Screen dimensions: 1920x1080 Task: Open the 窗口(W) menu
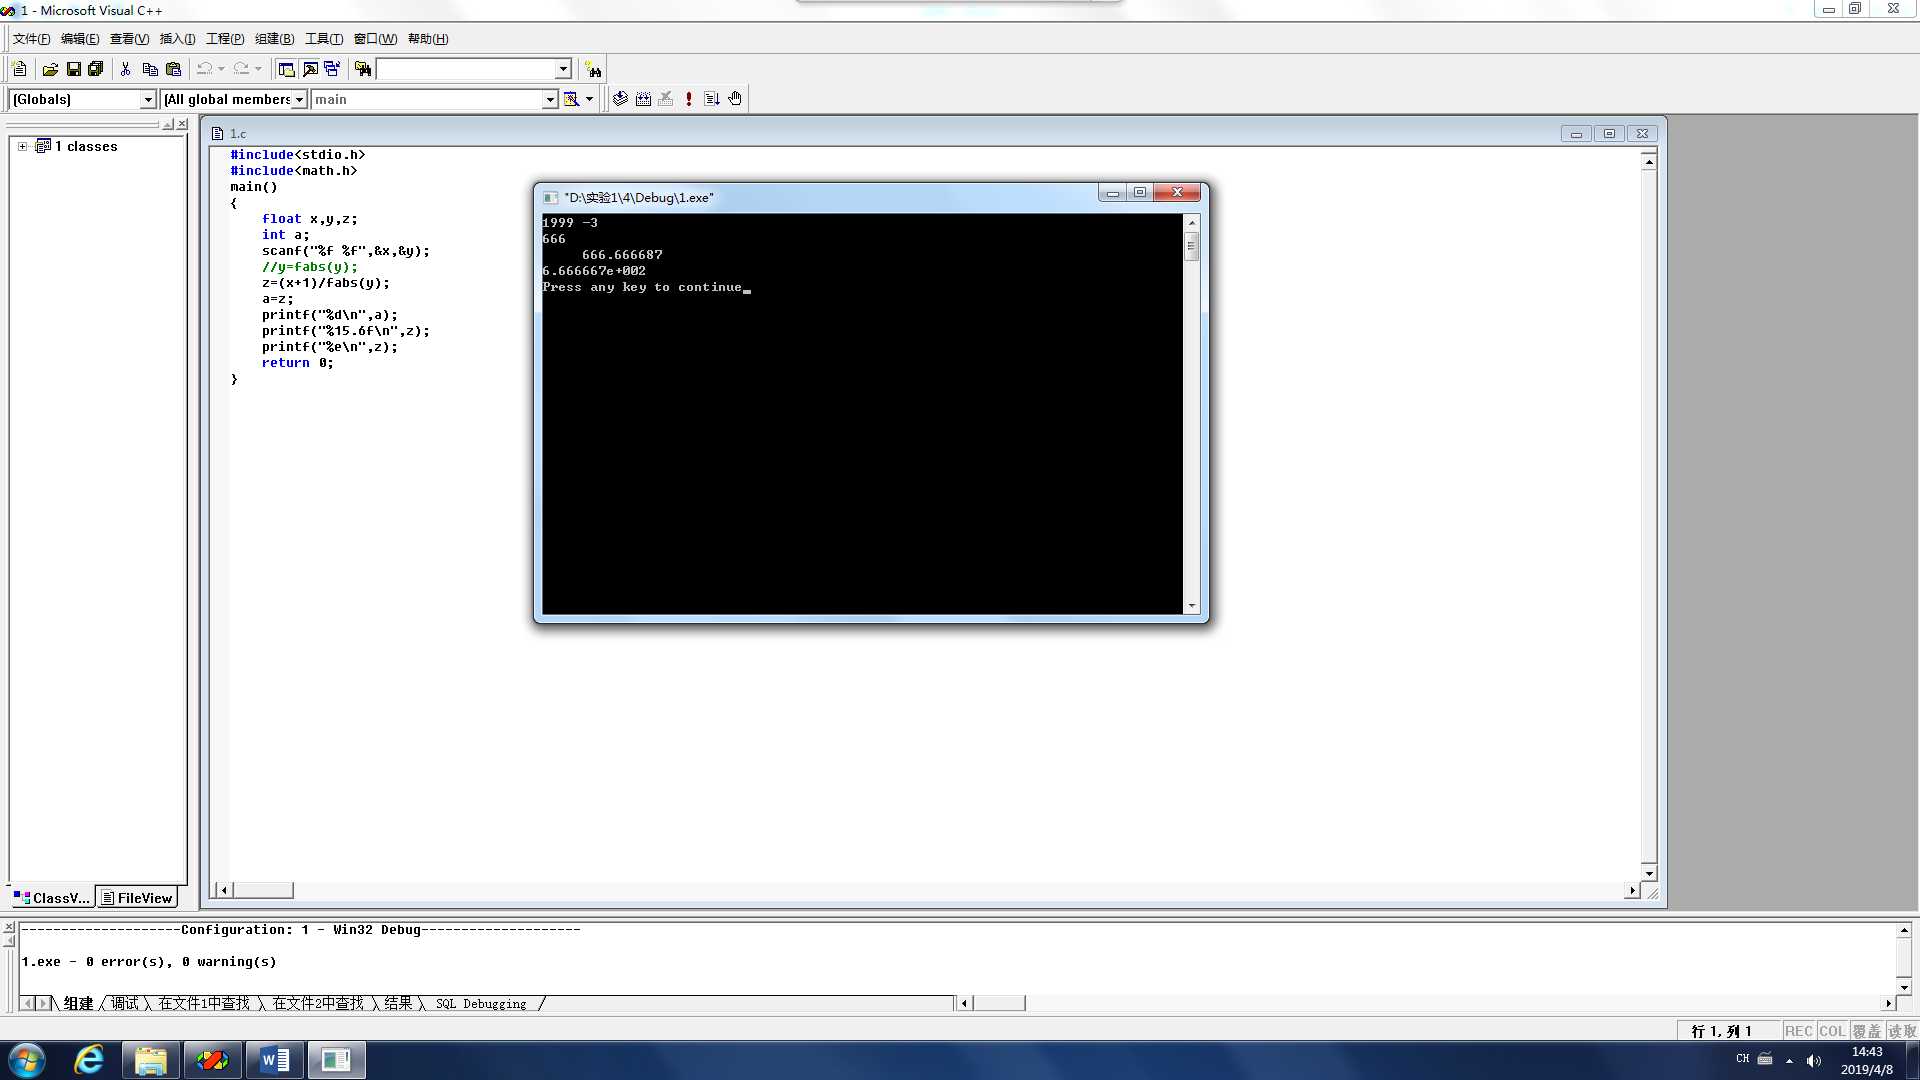[x=375, y=39]
